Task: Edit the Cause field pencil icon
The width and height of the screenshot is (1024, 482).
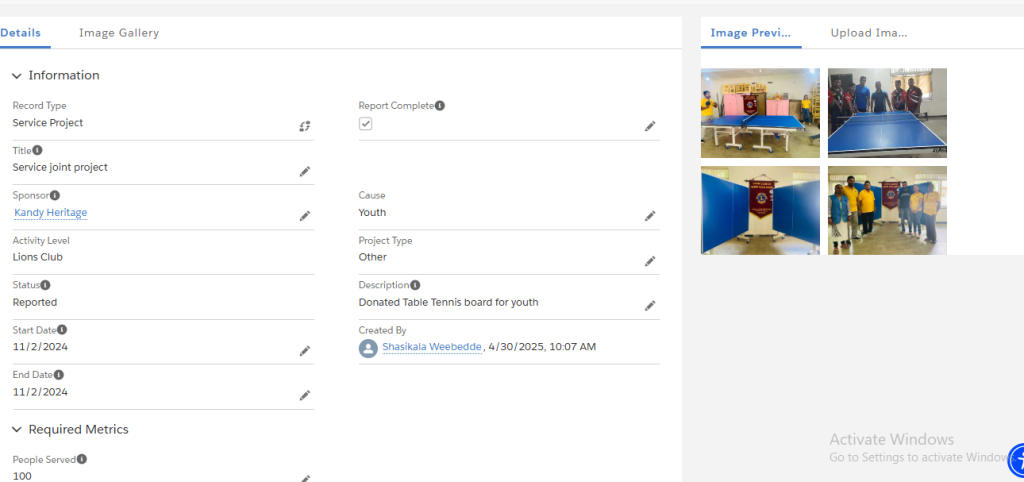Action: pos(650,216)
